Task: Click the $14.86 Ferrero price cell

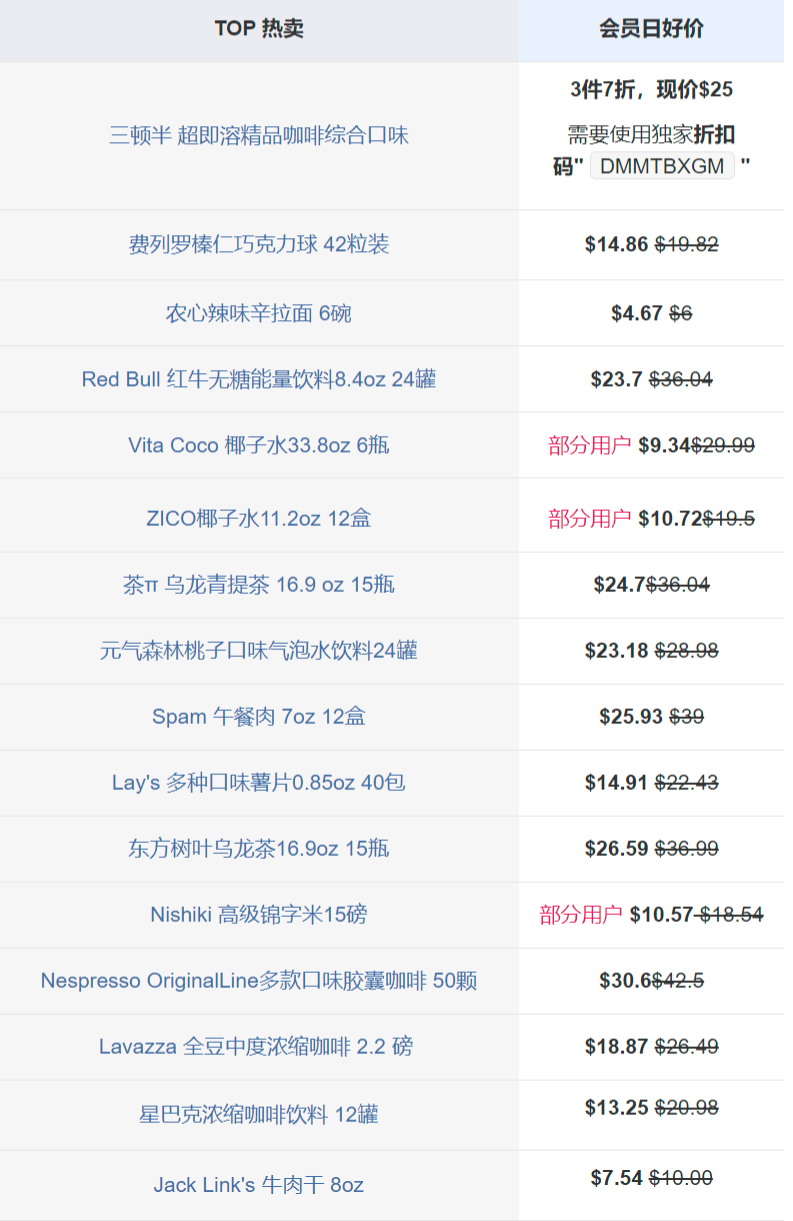Action: (617, 244)
